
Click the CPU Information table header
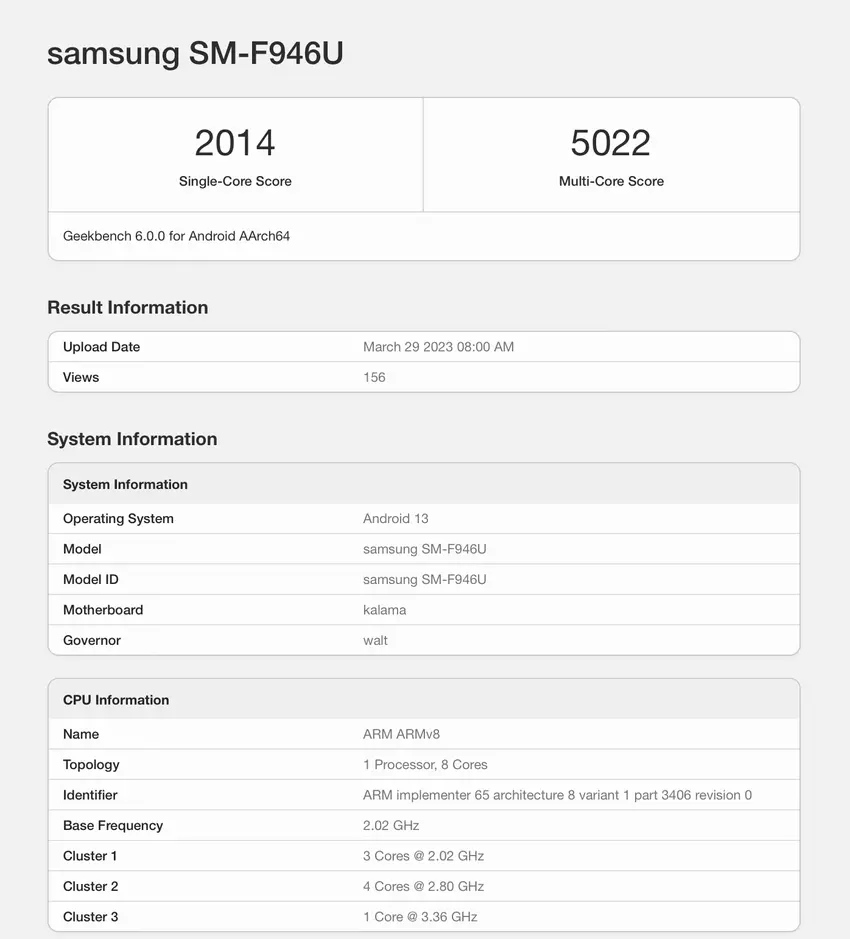click(116, 700)
